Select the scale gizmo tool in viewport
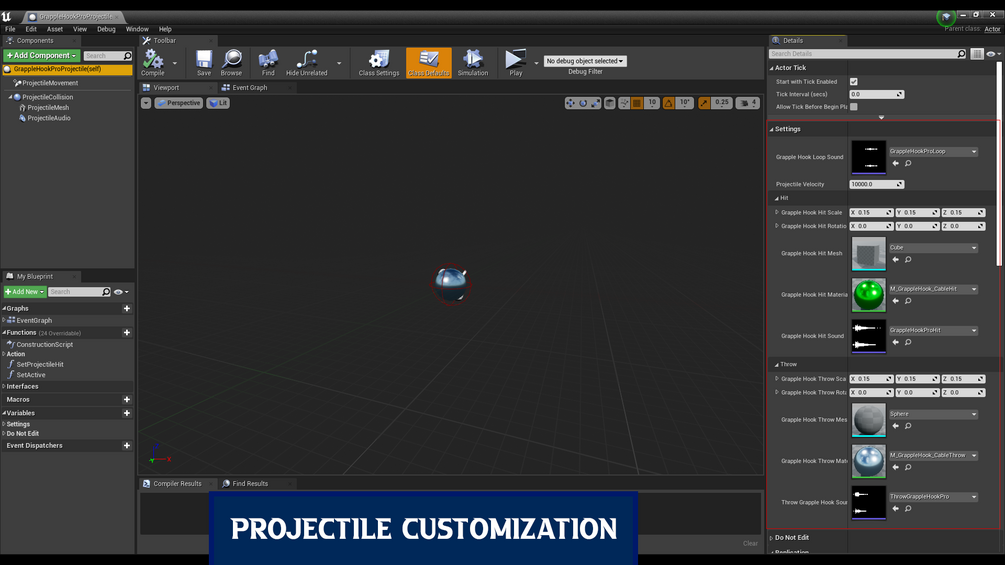 595,103
